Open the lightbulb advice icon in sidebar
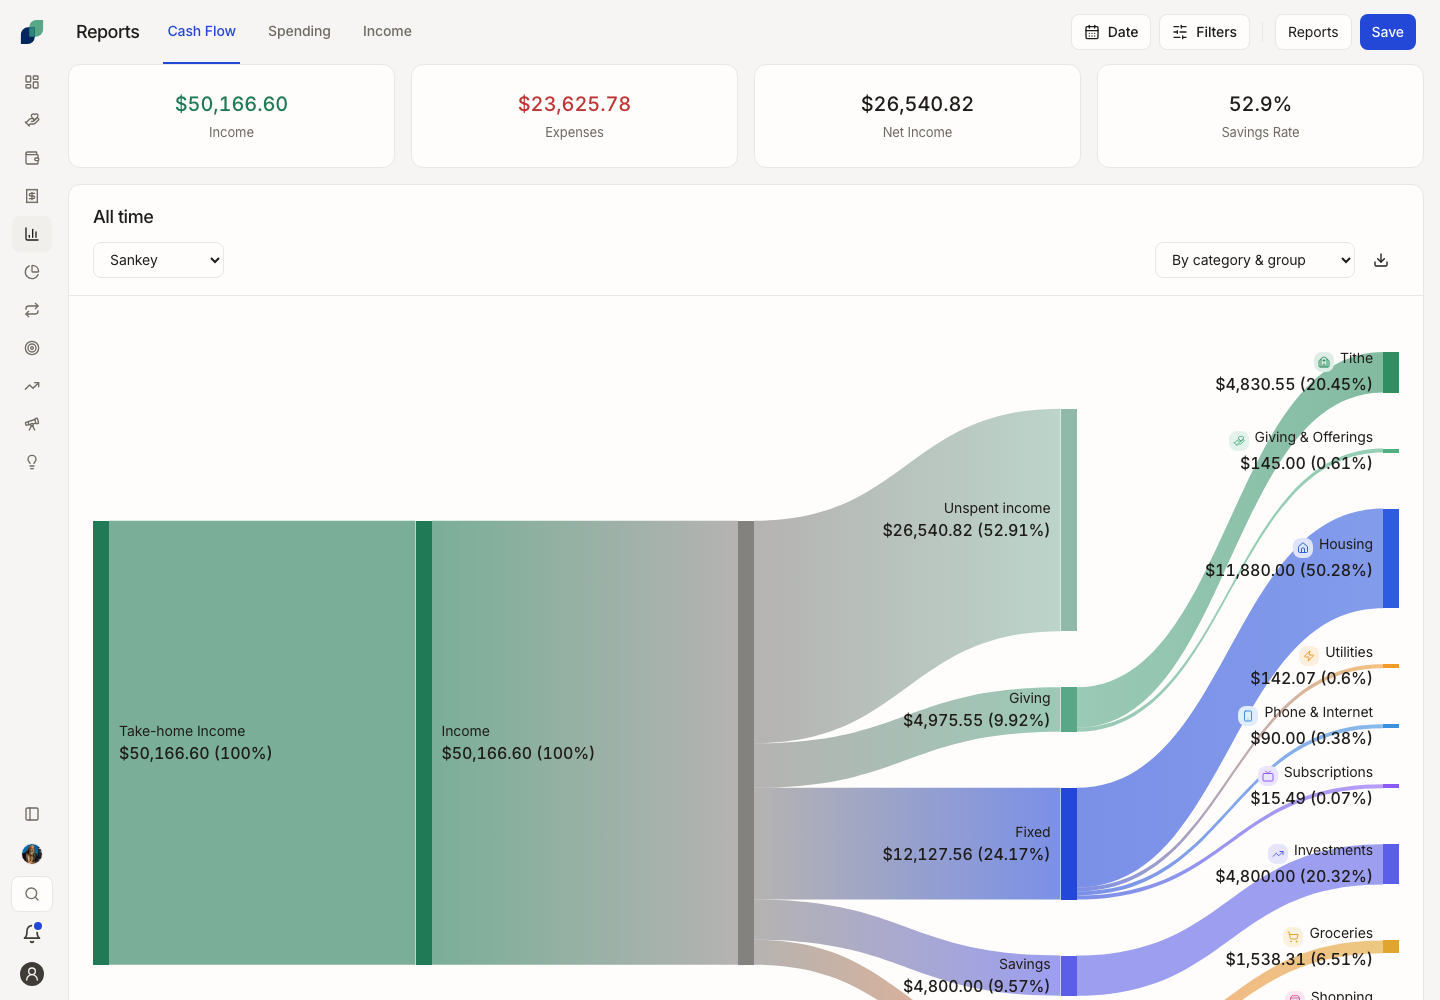This screenshot has width=1440, height=1000. (x=32, y=462)
